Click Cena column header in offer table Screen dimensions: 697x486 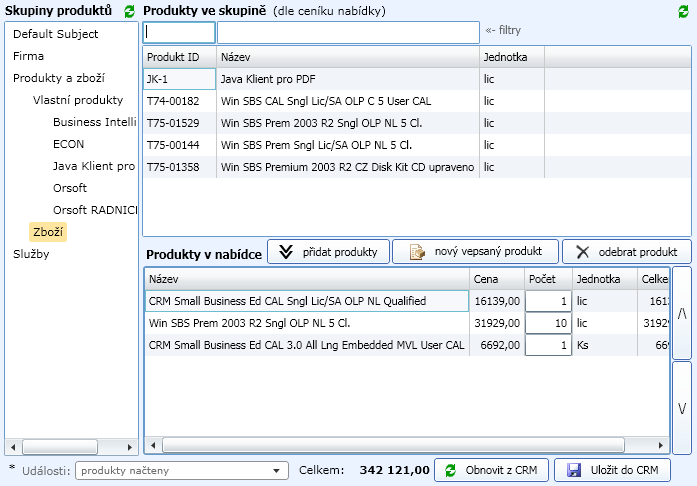(x=497, y=279)
